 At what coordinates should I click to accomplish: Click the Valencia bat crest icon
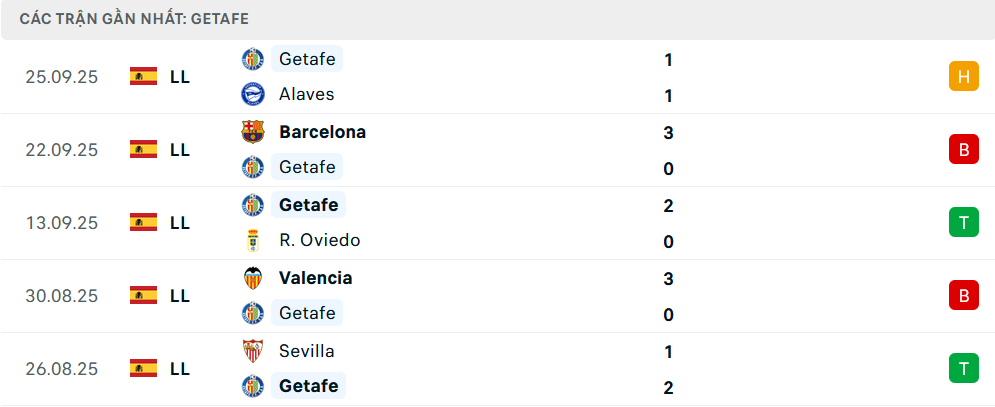(x=253, y=278)
